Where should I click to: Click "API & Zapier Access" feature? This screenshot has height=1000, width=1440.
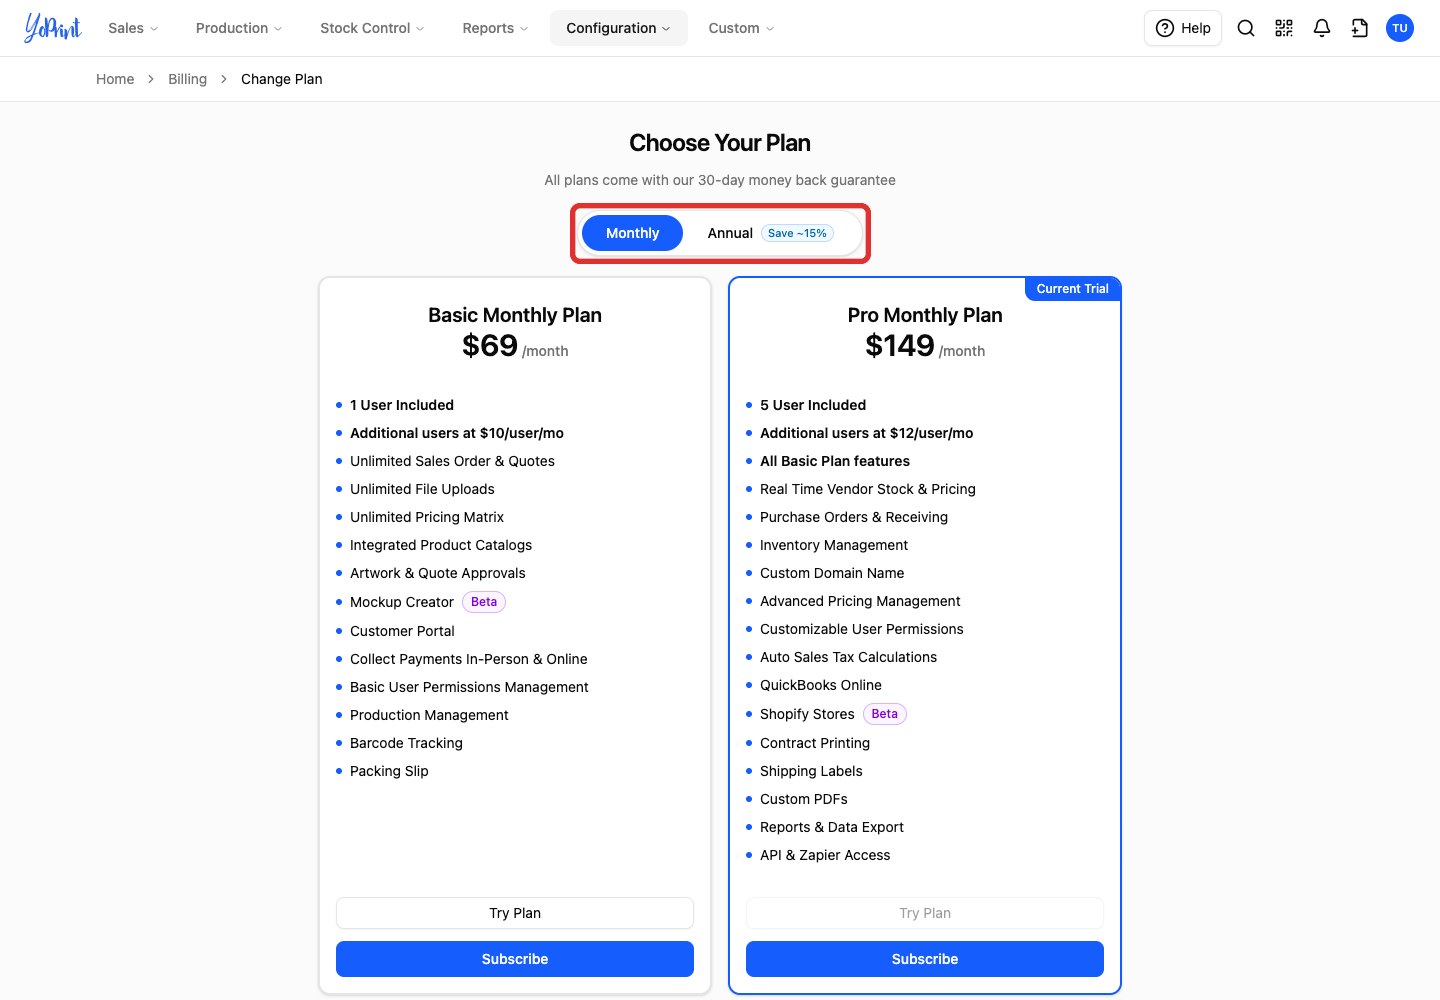tap(825, 855)
